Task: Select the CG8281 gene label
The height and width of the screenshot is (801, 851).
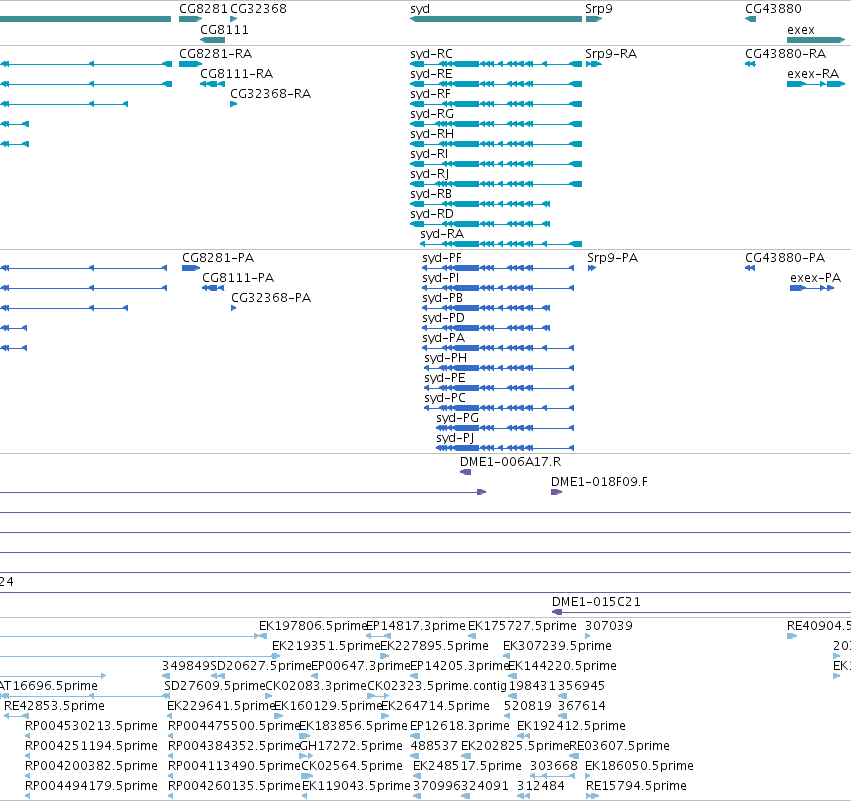Action: [x=204, y=9]
